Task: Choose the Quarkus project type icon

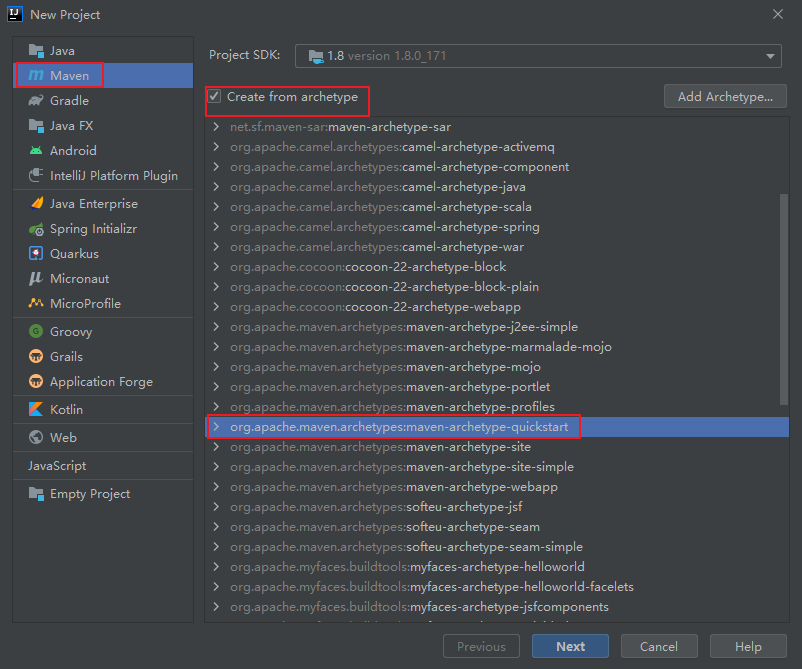Action: 36,254
